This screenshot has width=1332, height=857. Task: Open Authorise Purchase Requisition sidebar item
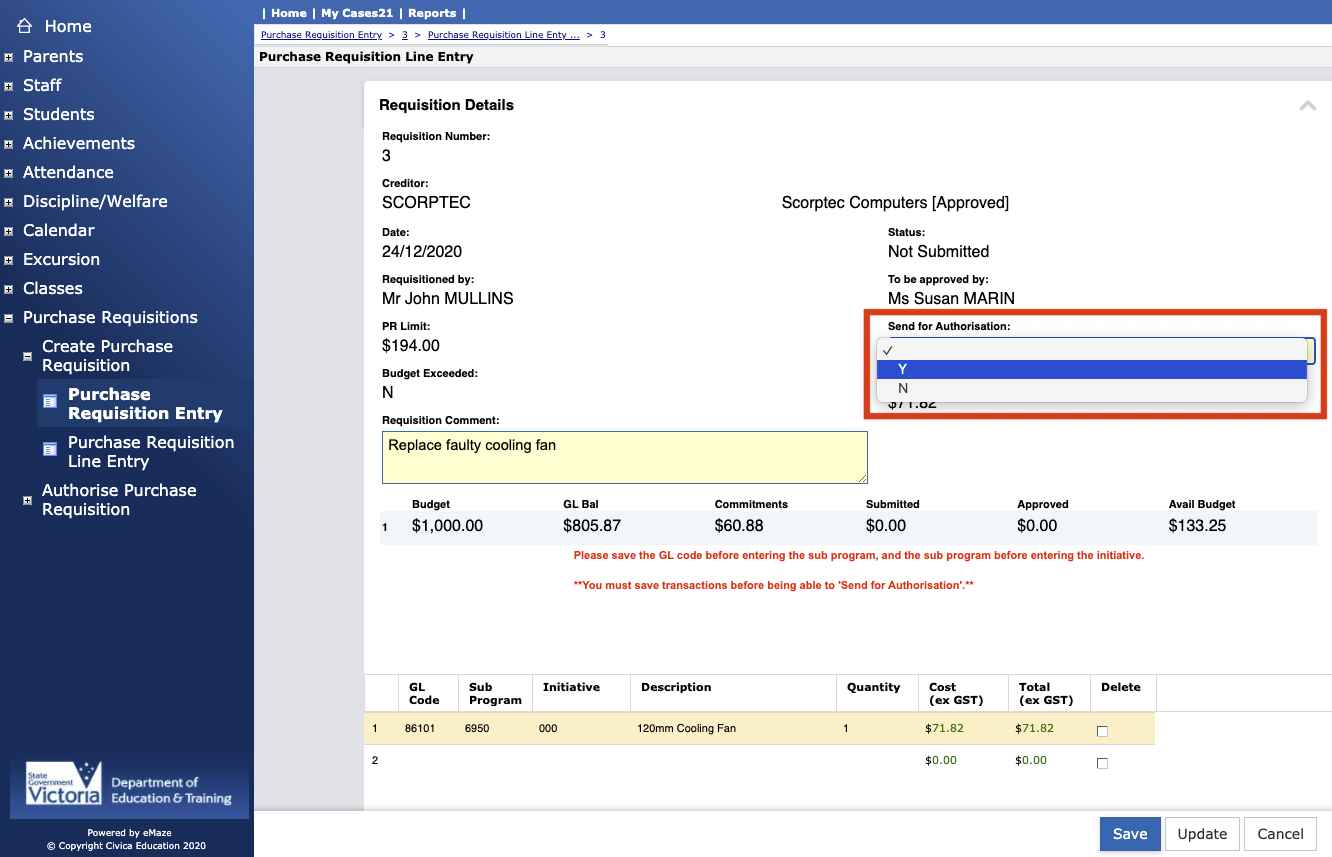coord(119,500)
